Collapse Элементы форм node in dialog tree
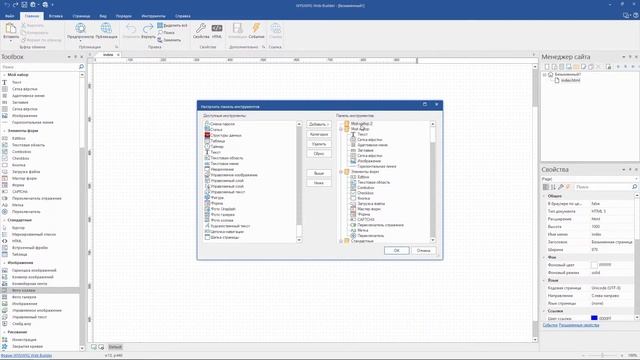 (341, 172)
